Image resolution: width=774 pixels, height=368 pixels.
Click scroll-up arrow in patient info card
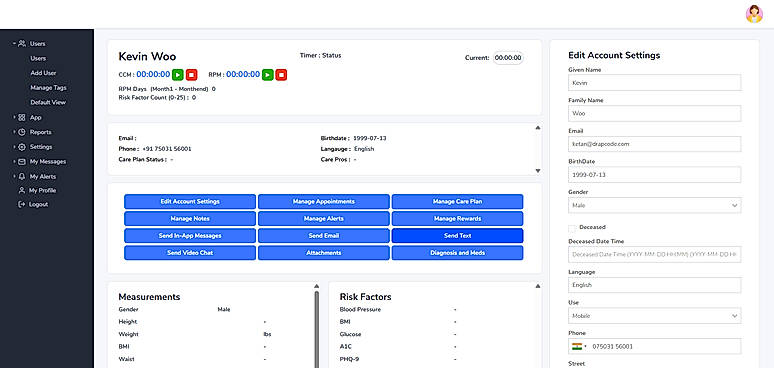(x=538, y=128)
